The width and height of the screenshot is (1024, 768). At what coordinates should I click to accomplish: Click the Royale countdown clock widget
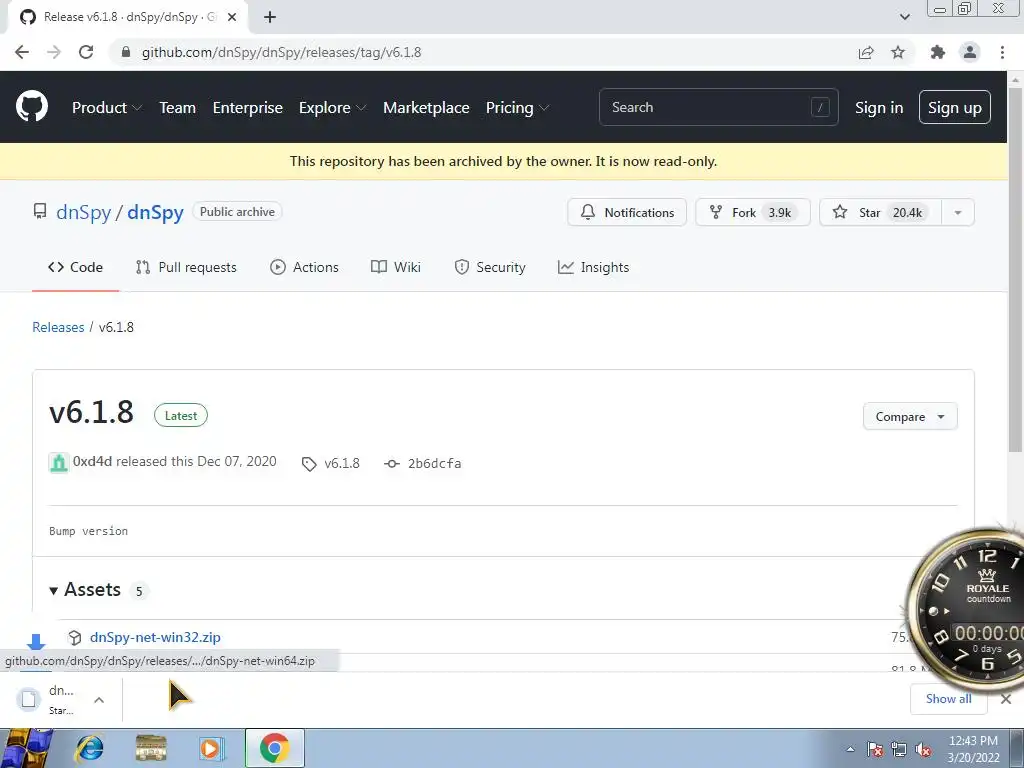[x=968, y=609]
